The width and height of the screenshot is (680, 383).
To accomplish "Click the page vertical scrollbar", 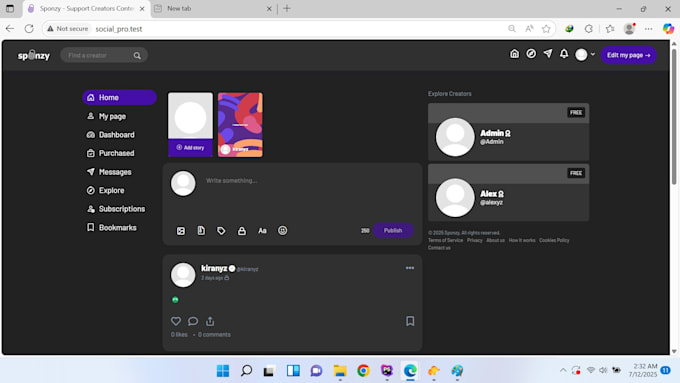I will 674,117.
